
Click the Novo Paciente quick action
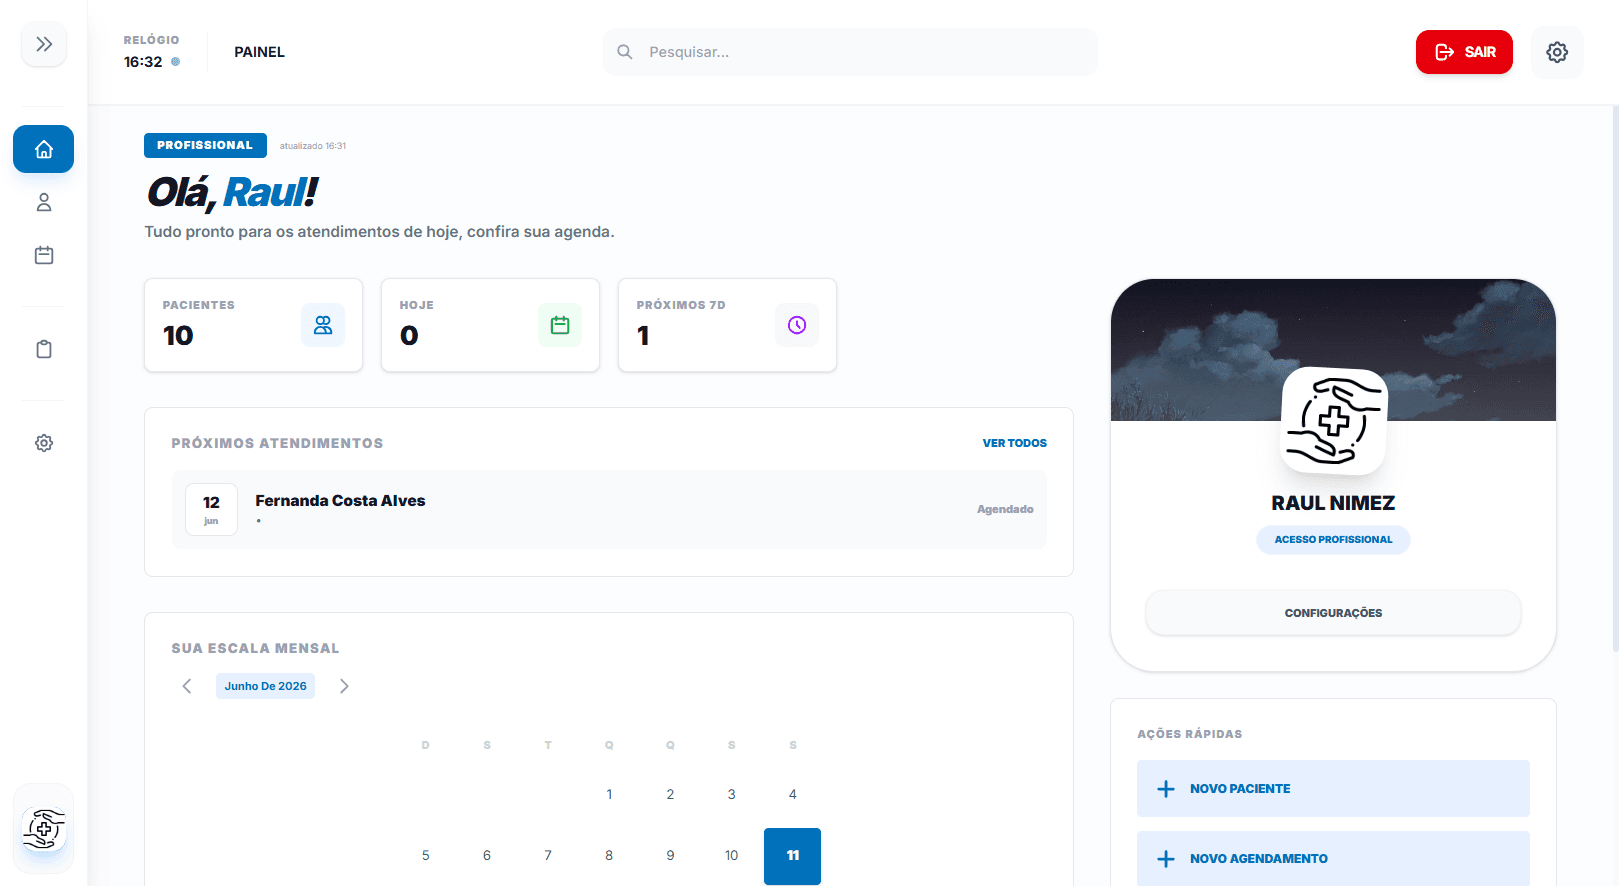[1333, 789]
